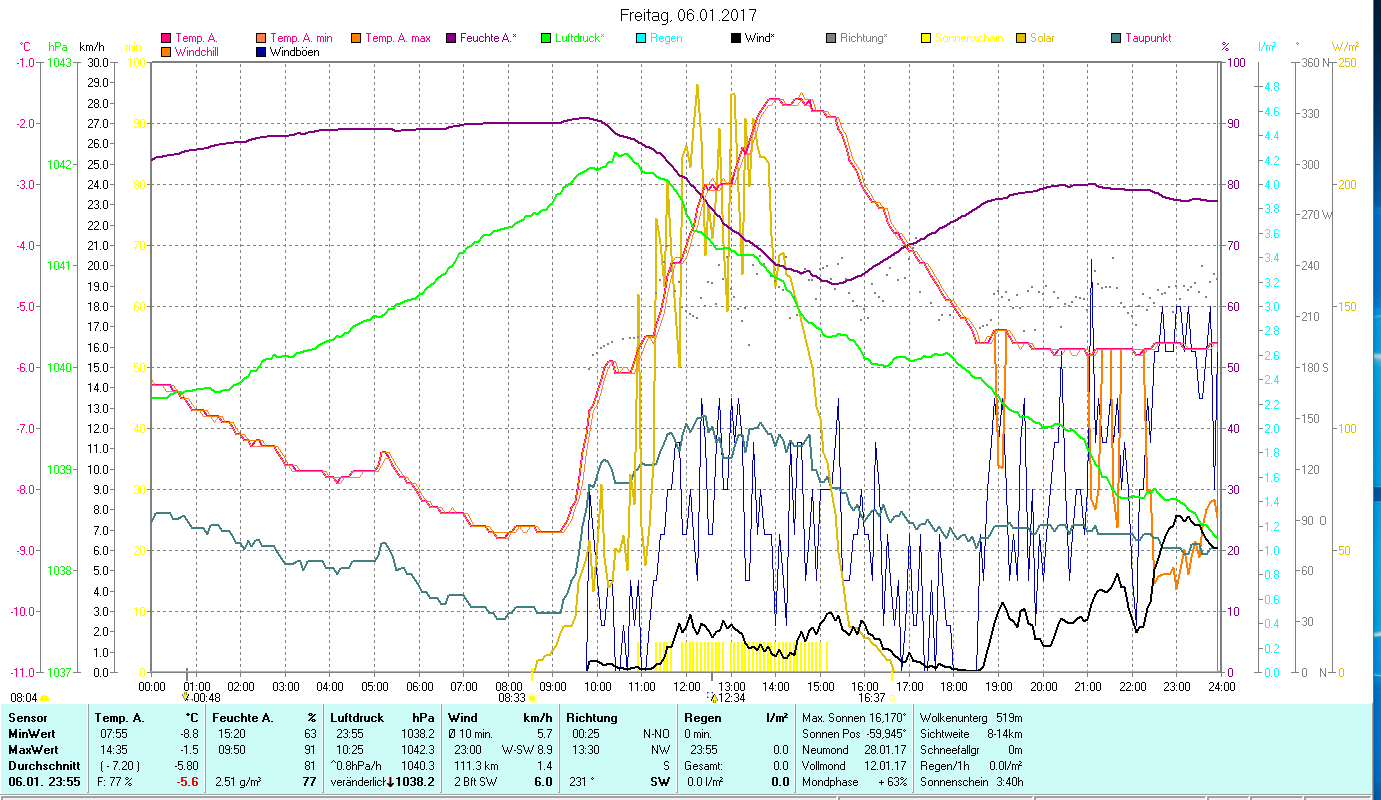Screen dimensions: 1381x800
Task: Click the maximum pressure value '1042.3'
Action: pos(417,749)
